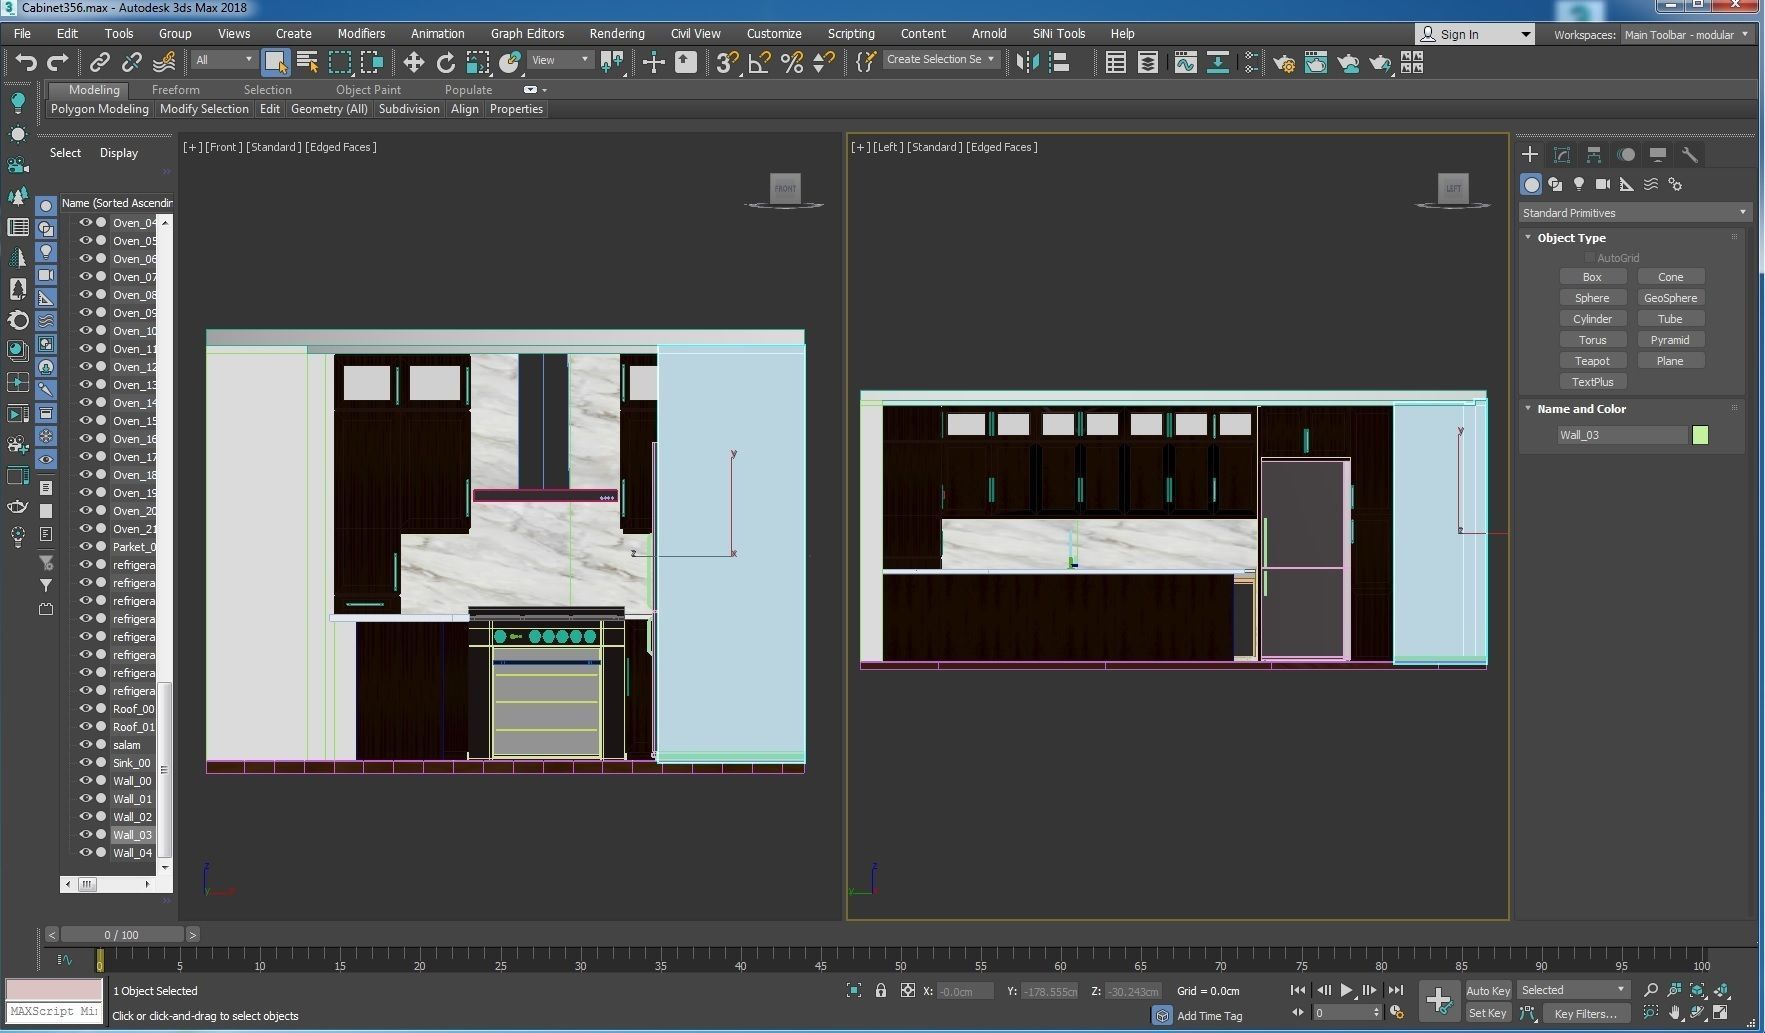Open the Standard Primitives dropdown
1765x1033 pixels.
tap(1633, 212)
